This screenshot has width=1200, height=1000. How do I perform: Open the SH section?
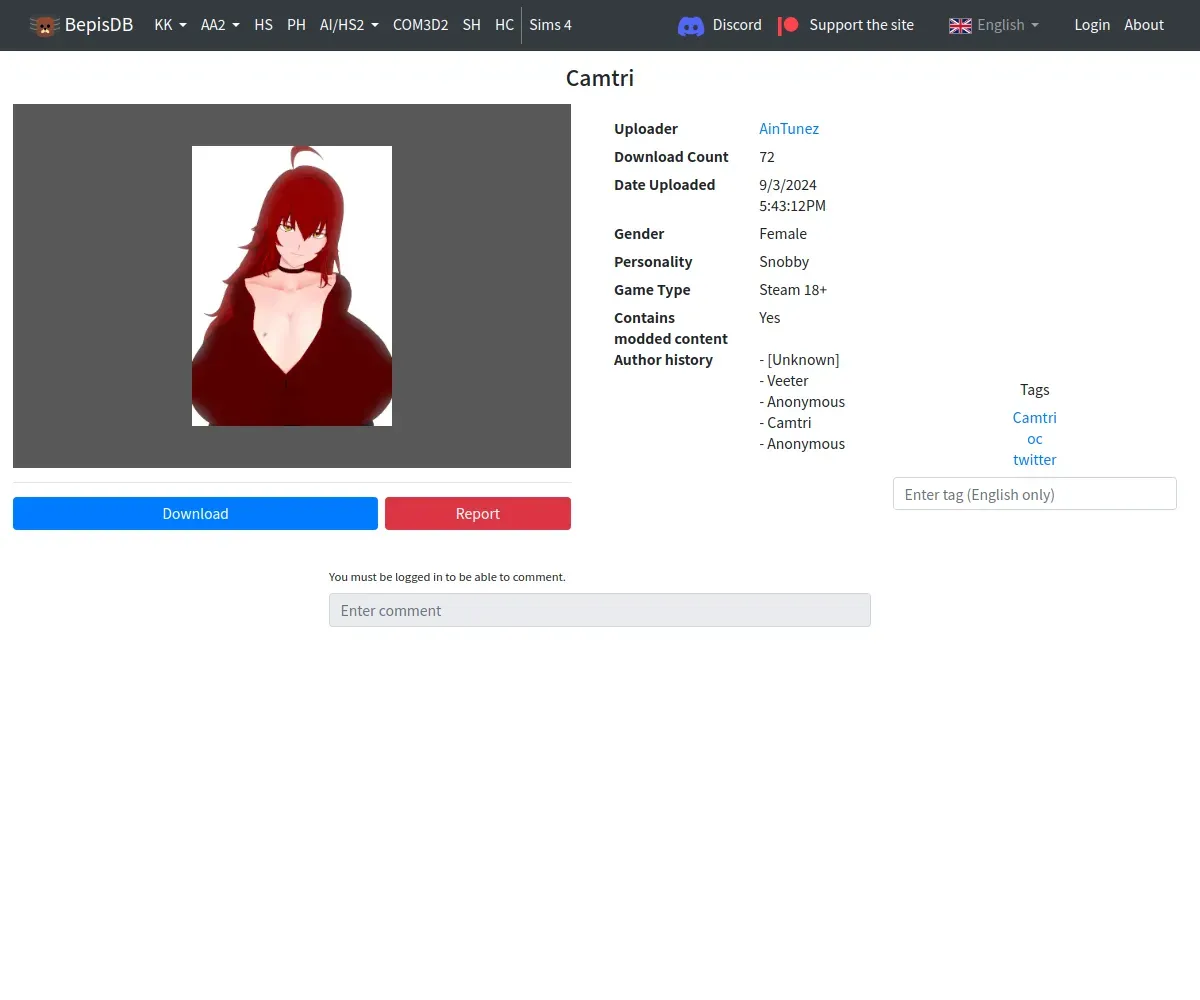(x=471, y=25)
